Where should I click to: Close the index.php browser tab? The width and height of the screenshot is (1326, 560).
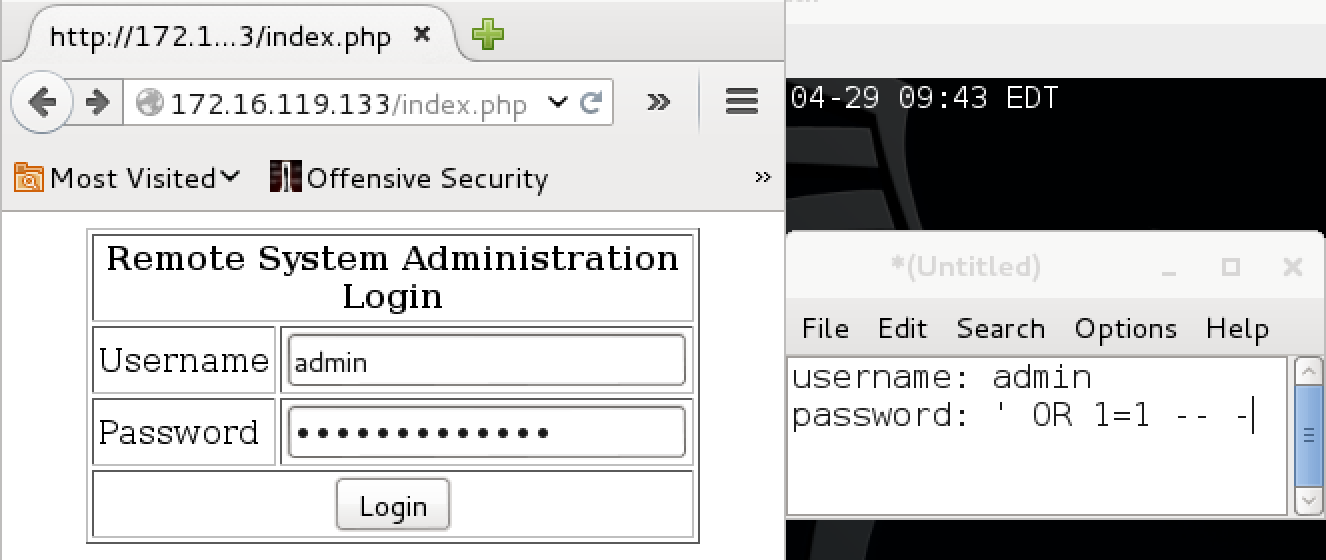coord(422,35)
